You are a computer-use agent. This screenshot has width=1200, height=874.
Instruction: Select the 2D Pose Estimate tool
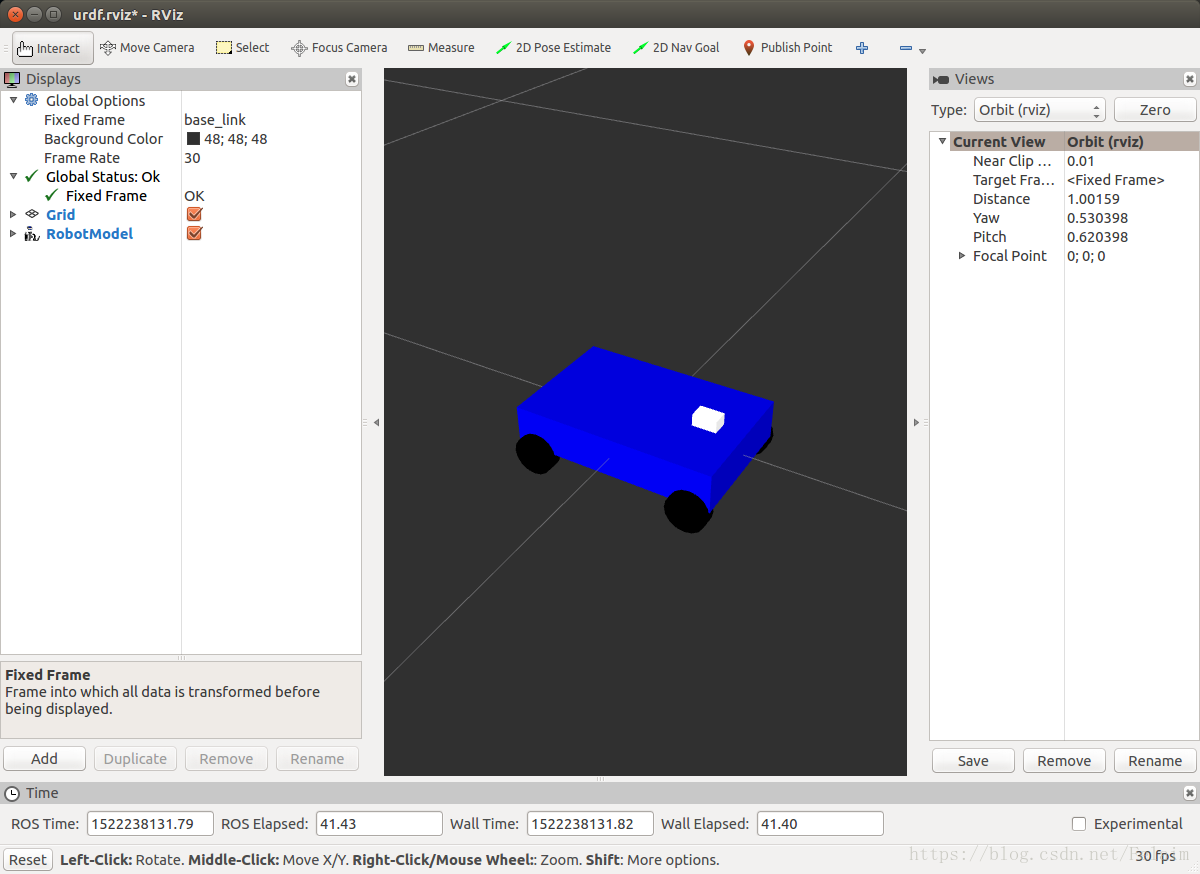[x=553, y=47]
